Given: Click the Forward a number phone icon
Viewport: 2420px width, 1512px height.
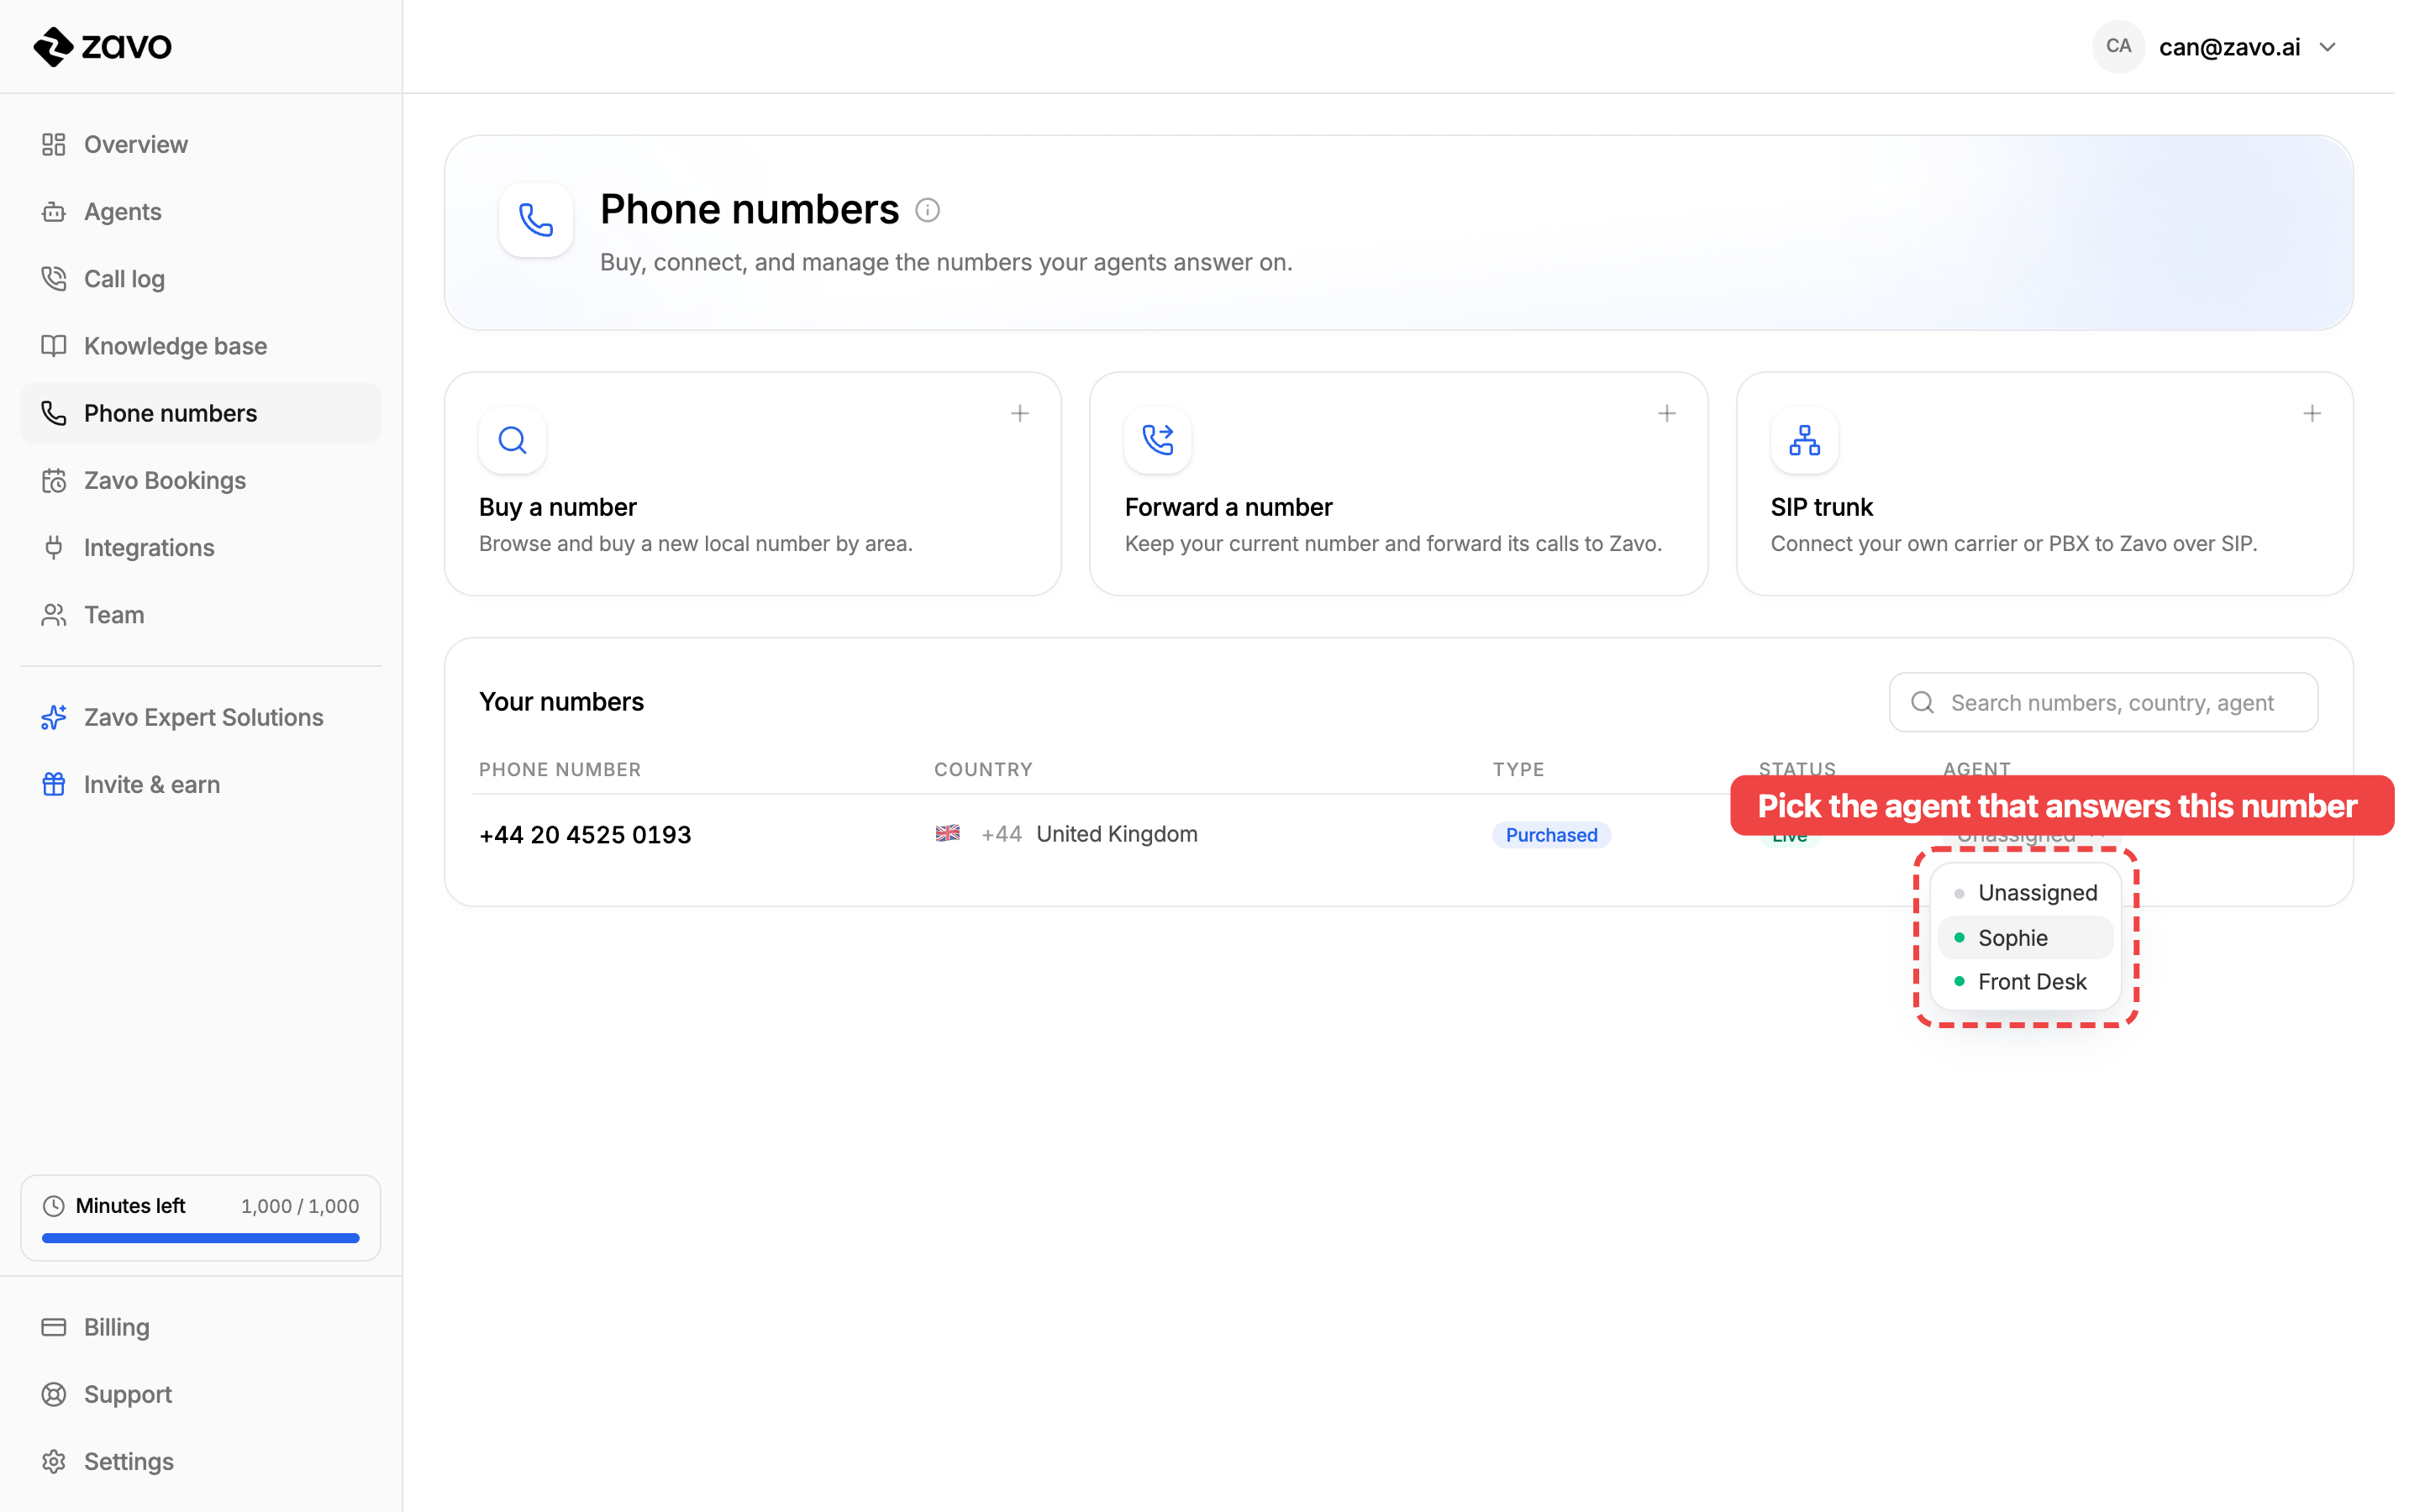Looking at the screenshot, I should (1158, 440).
